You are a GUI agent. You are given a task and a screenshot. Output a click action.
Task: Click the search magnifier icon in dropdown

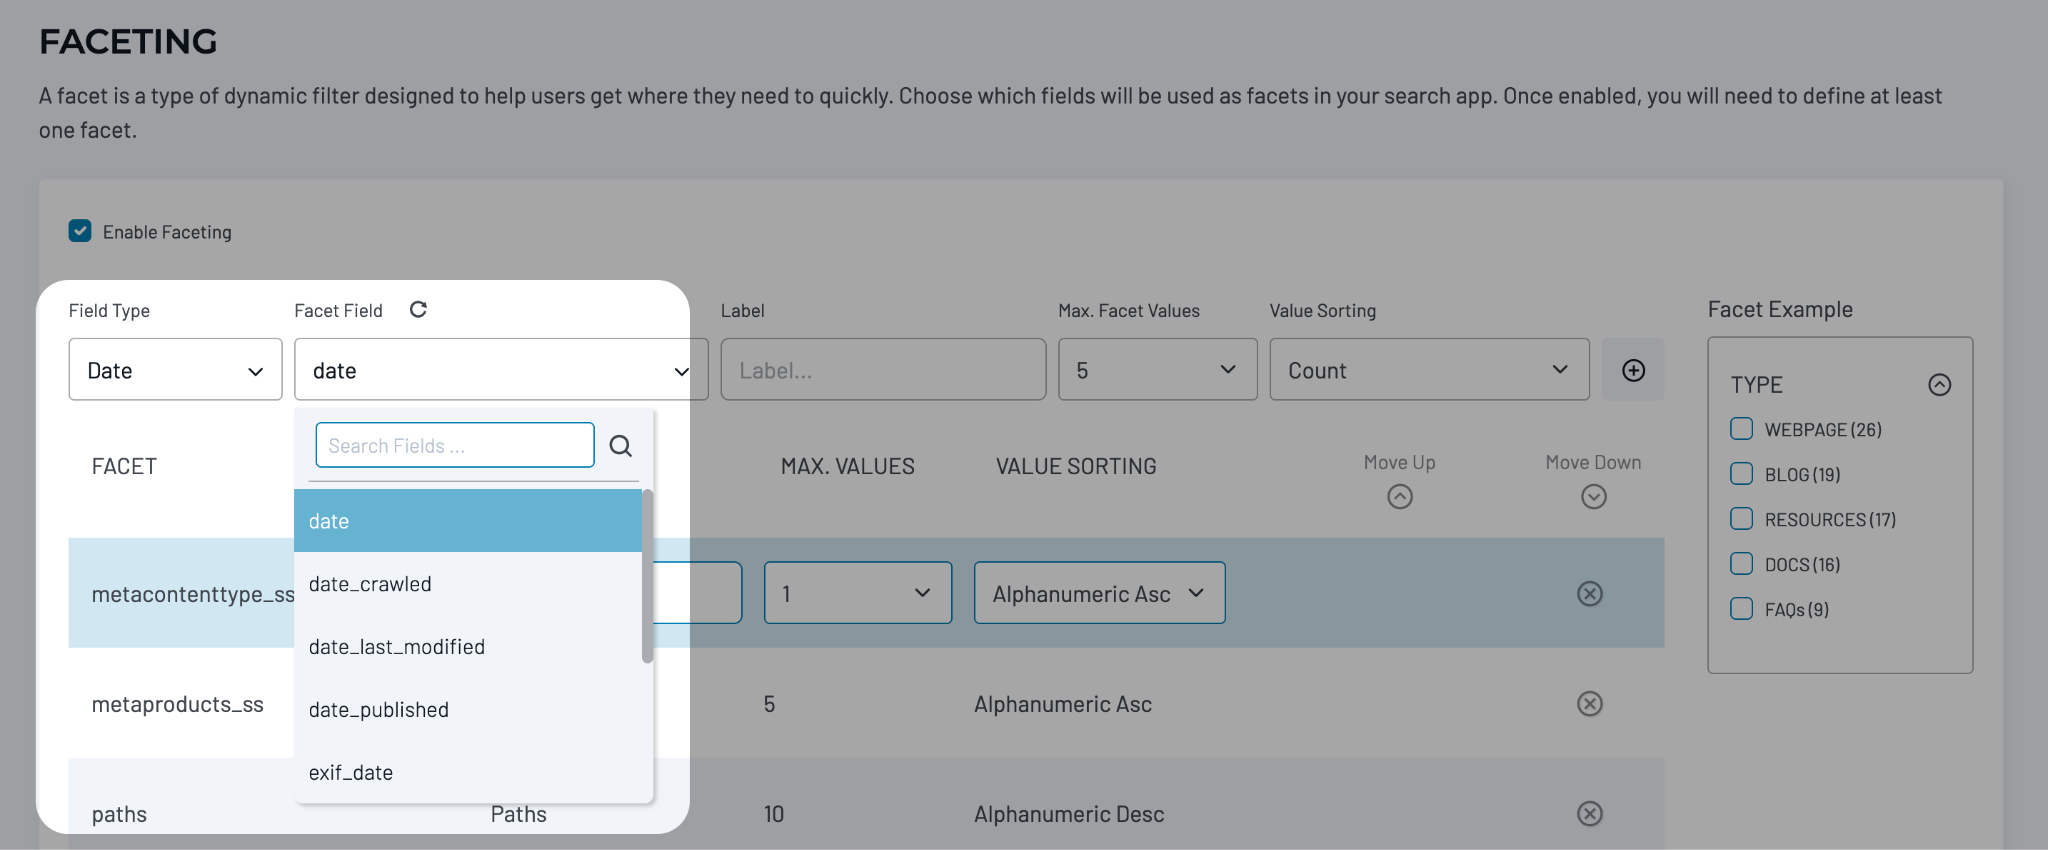[621, 446]
